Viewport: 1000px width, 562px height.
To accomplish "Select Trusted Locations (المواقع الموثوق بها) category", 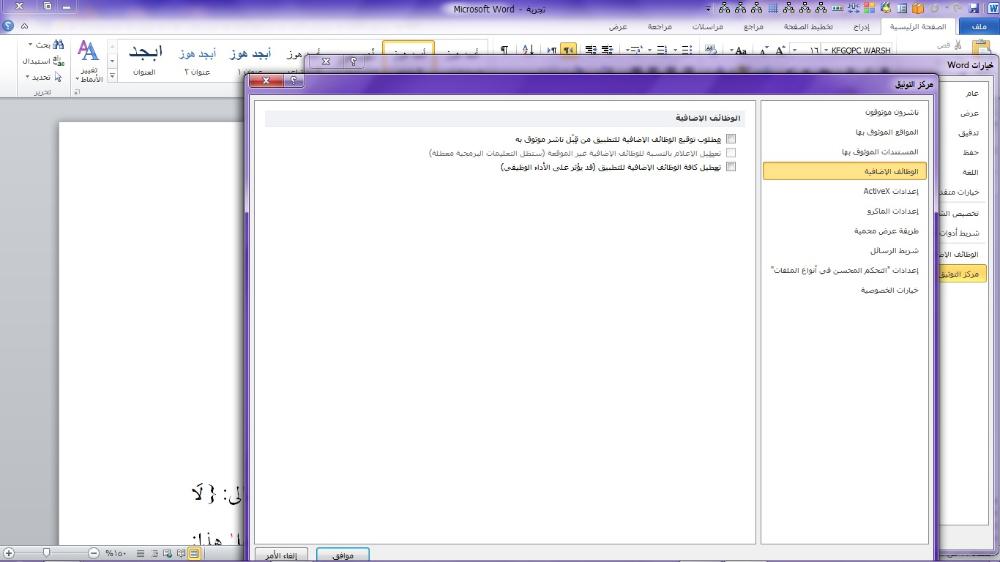I will (886, 132).
